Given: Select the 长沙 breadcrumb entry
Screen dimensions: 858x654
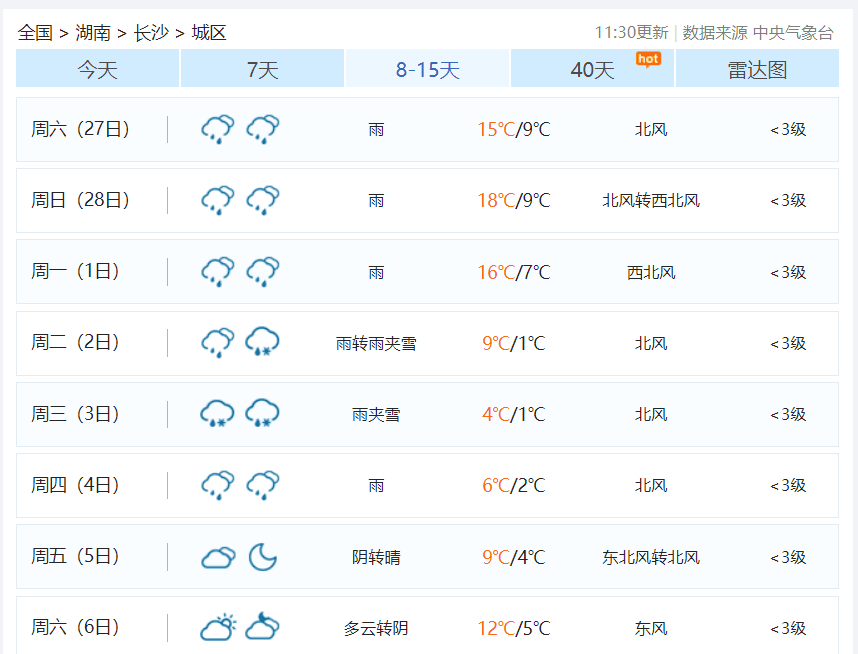Looking at the screenshot, I should pyautogui.click(x=150, y=32).
